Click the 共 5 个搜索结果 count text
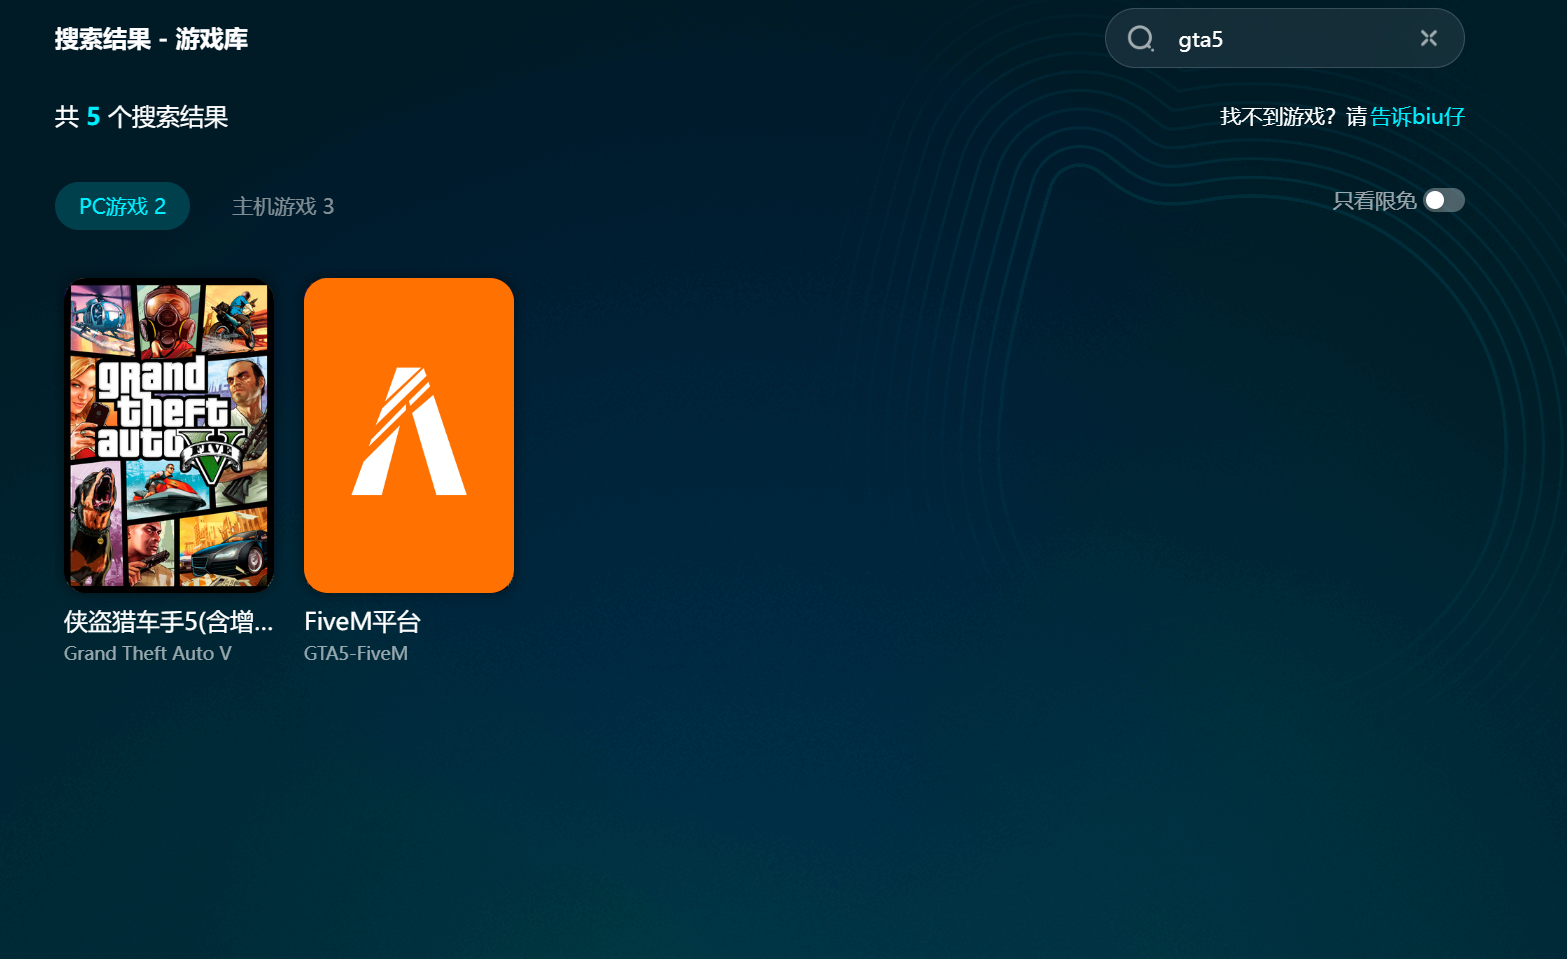 (141, 117)
